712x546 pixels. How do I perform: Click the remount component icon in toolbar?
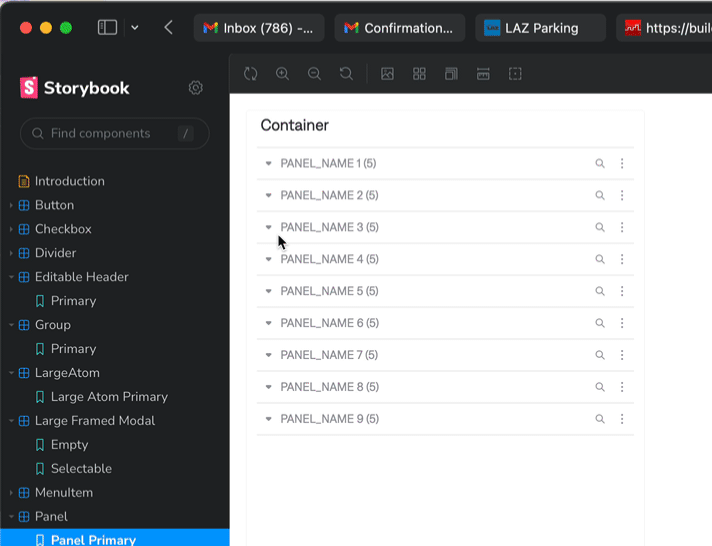pyautogui.click(x=251, y=74)
